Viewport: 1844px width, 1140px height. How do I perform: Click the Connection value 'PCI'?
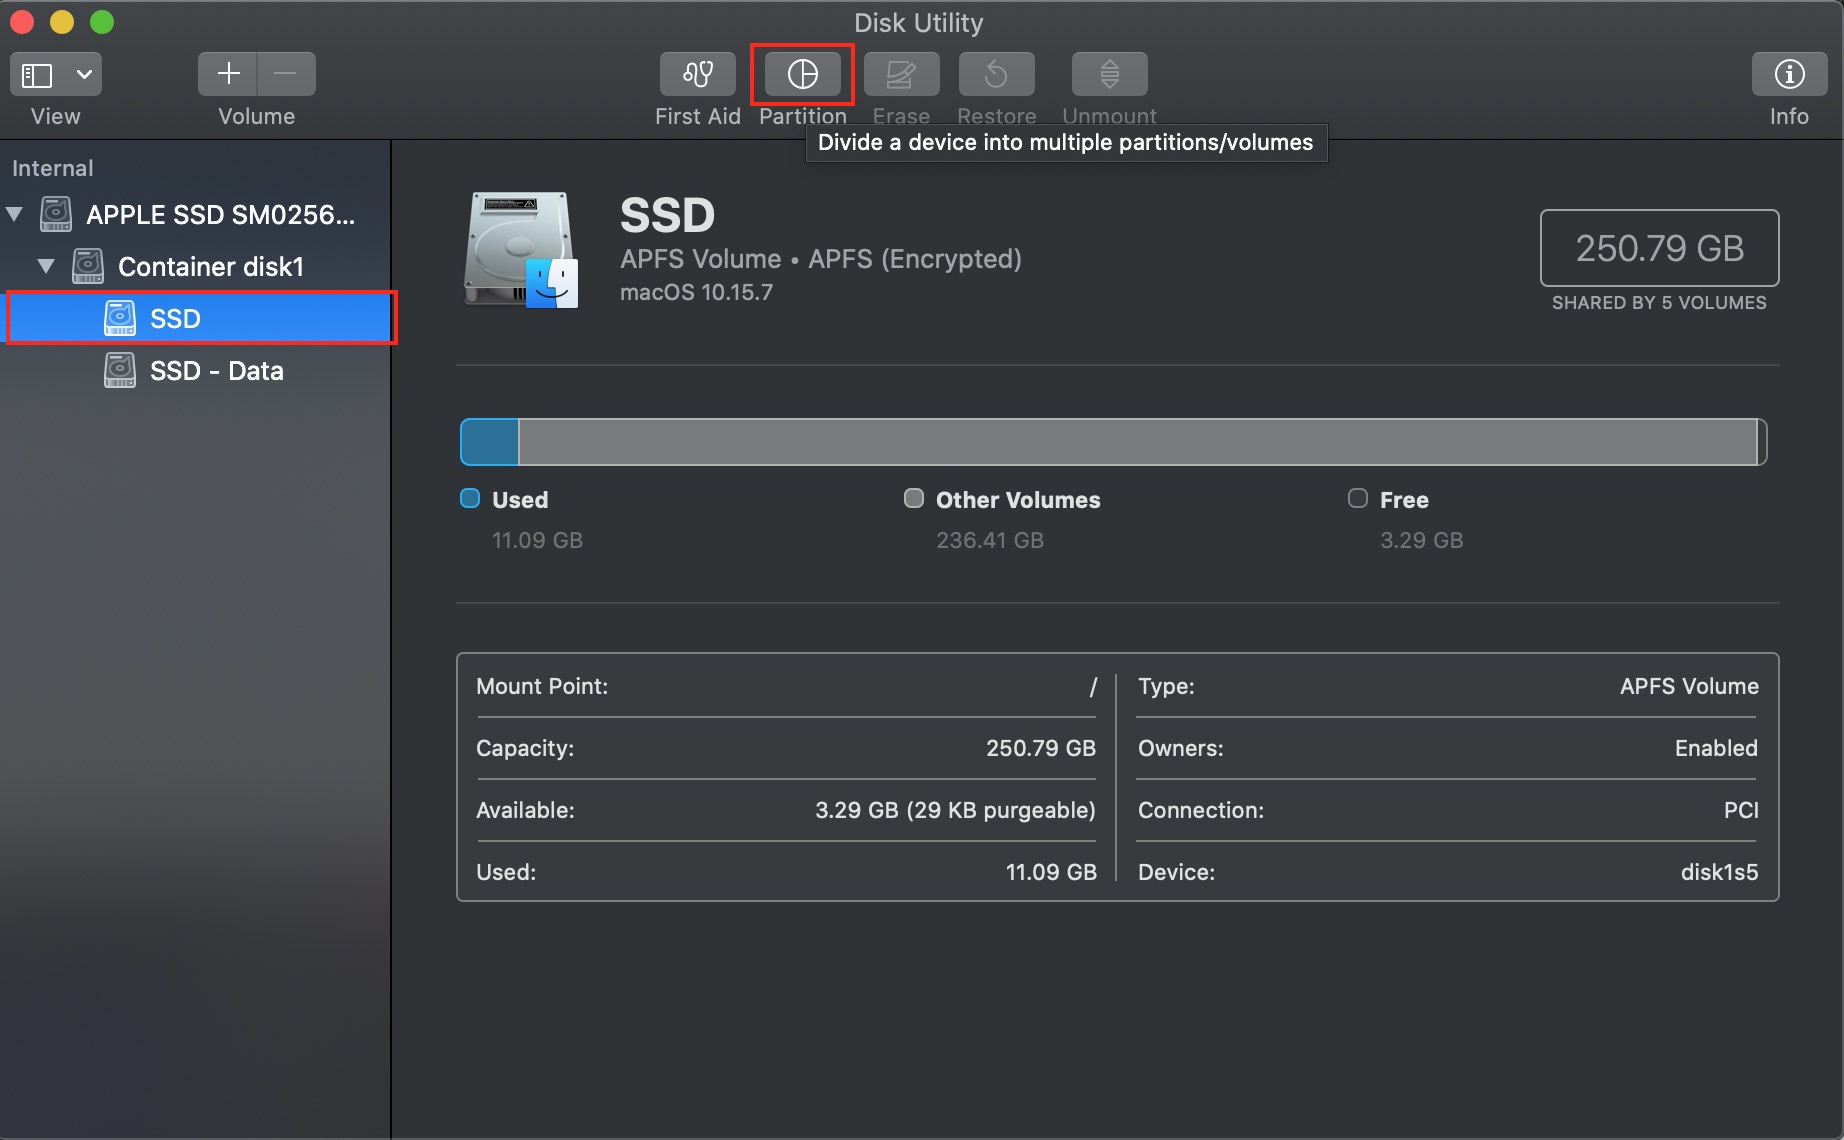point(1741,810)
